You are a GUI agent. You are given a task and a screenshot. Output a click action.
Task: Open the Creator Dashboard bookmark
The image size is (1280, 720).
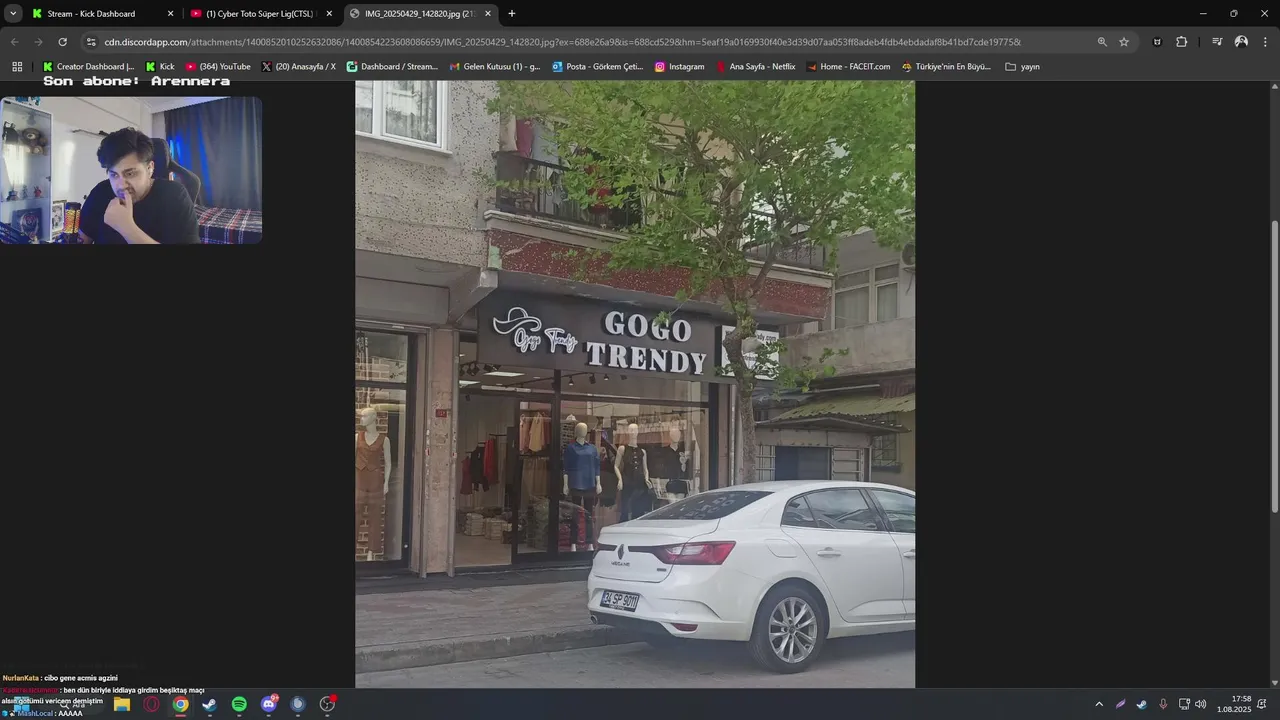pyautogui.click(x=88, y=66)
